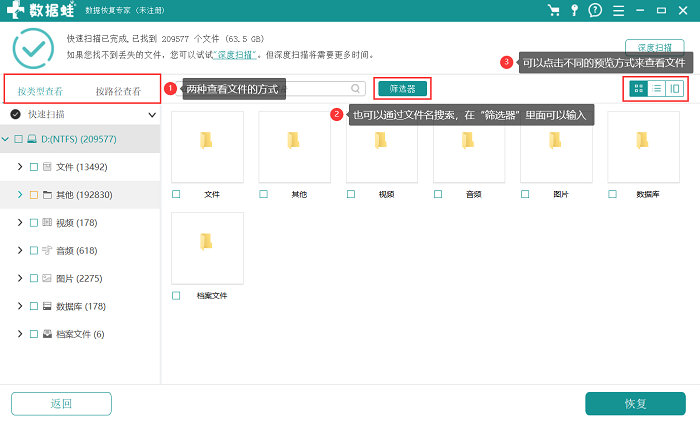
Task: Click the 档案文件 archive icon in tree
Action: (x=47, y=334)
